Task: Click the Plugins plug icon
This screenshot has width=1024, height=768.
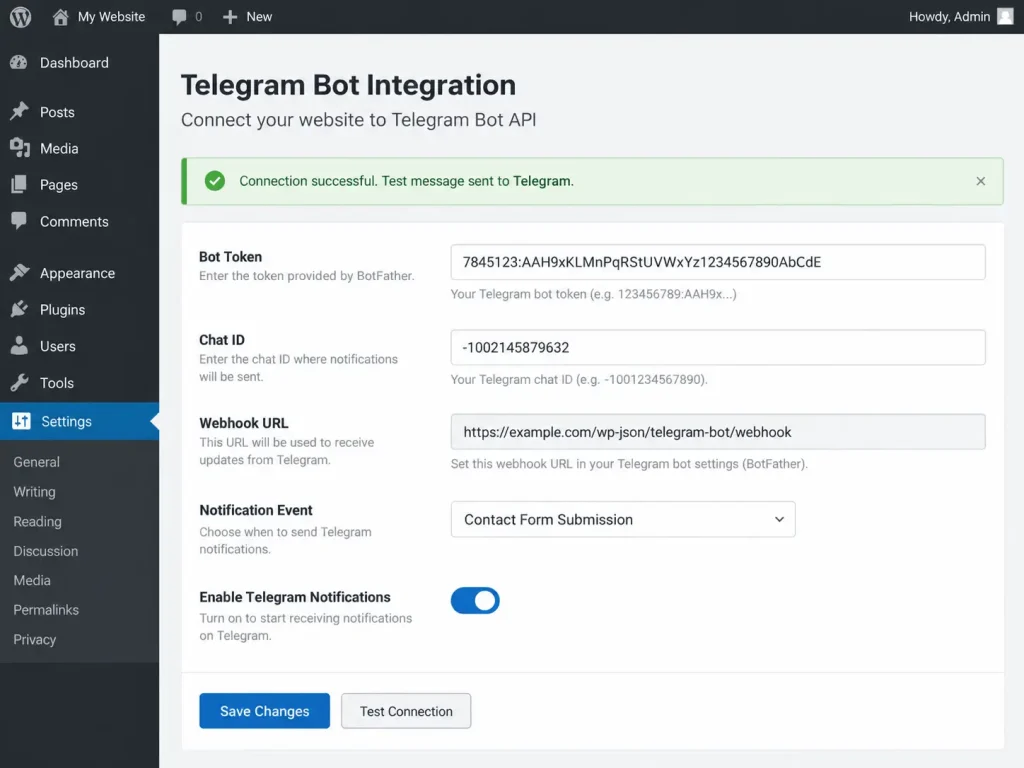Action: 20,309
